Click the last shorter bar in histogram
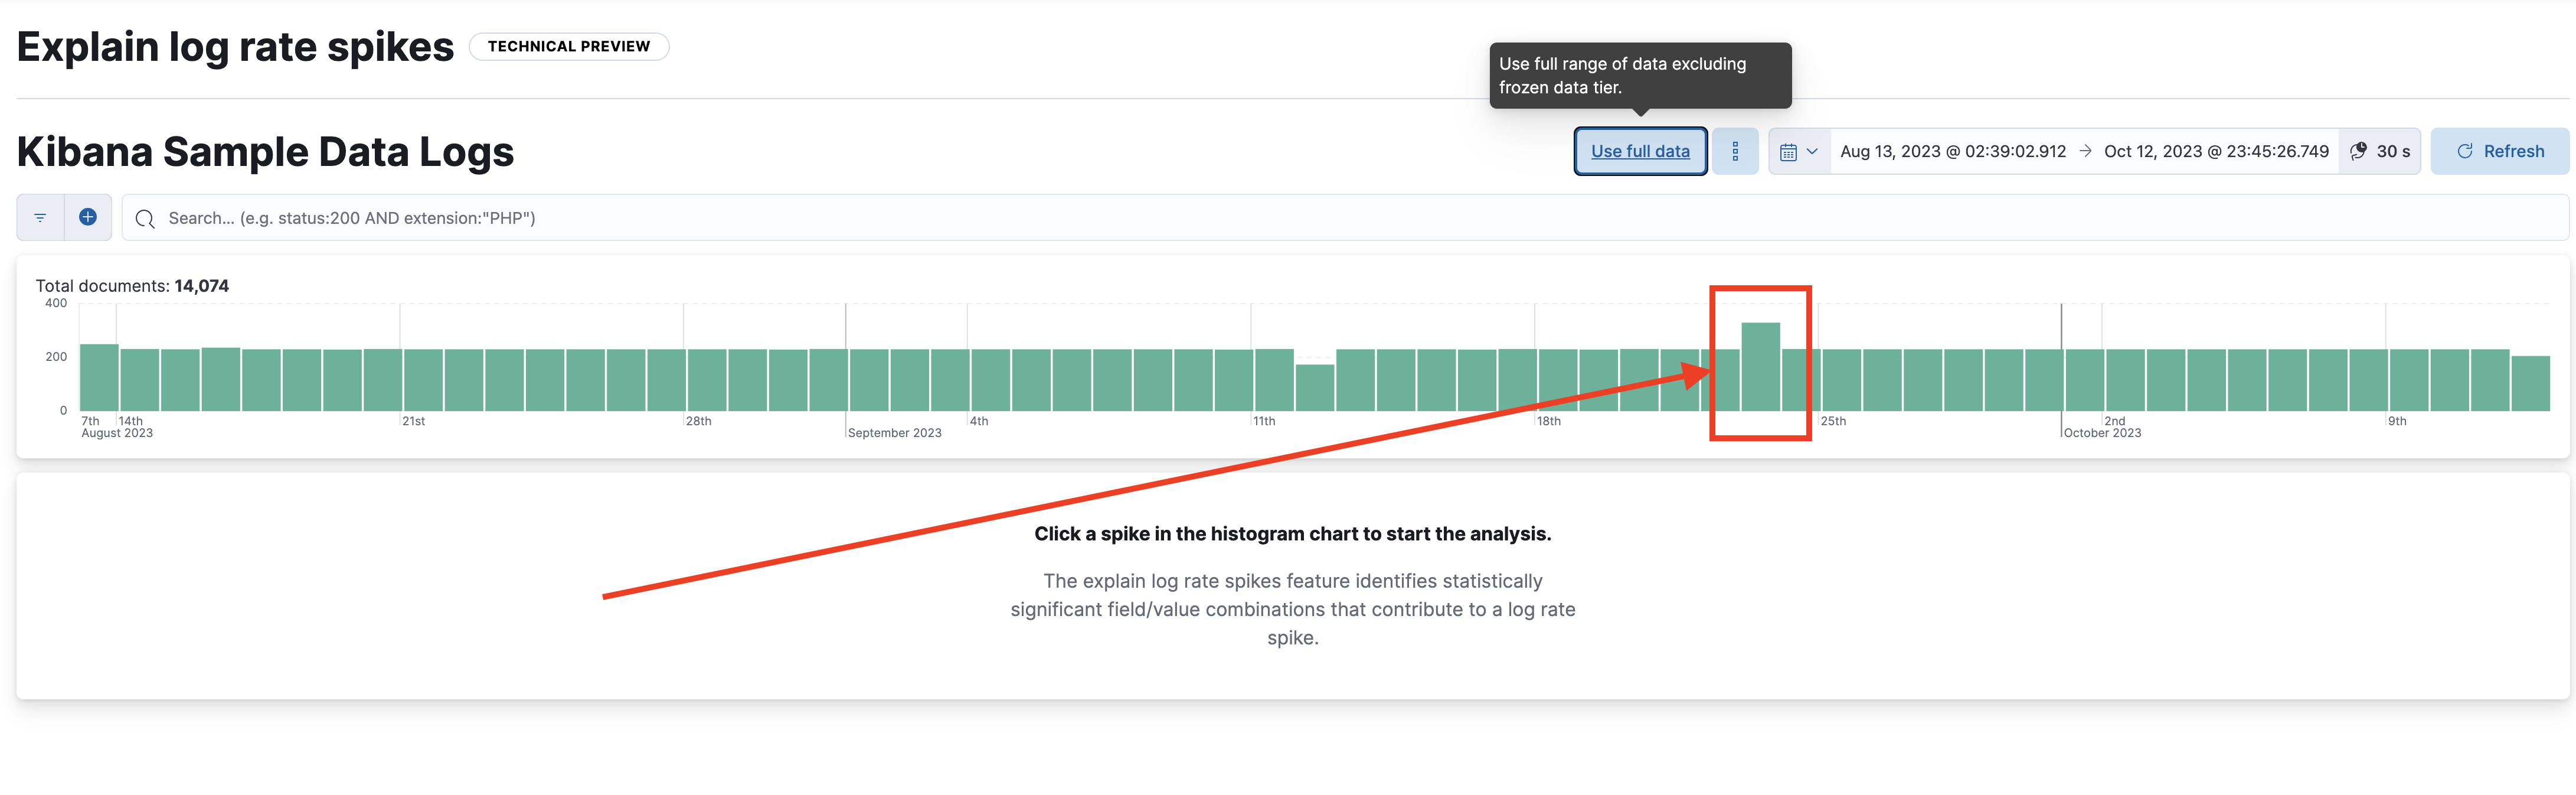The height and width of the screenshot is (795, 2576). pyautogui.click(x=2530, y=383)
